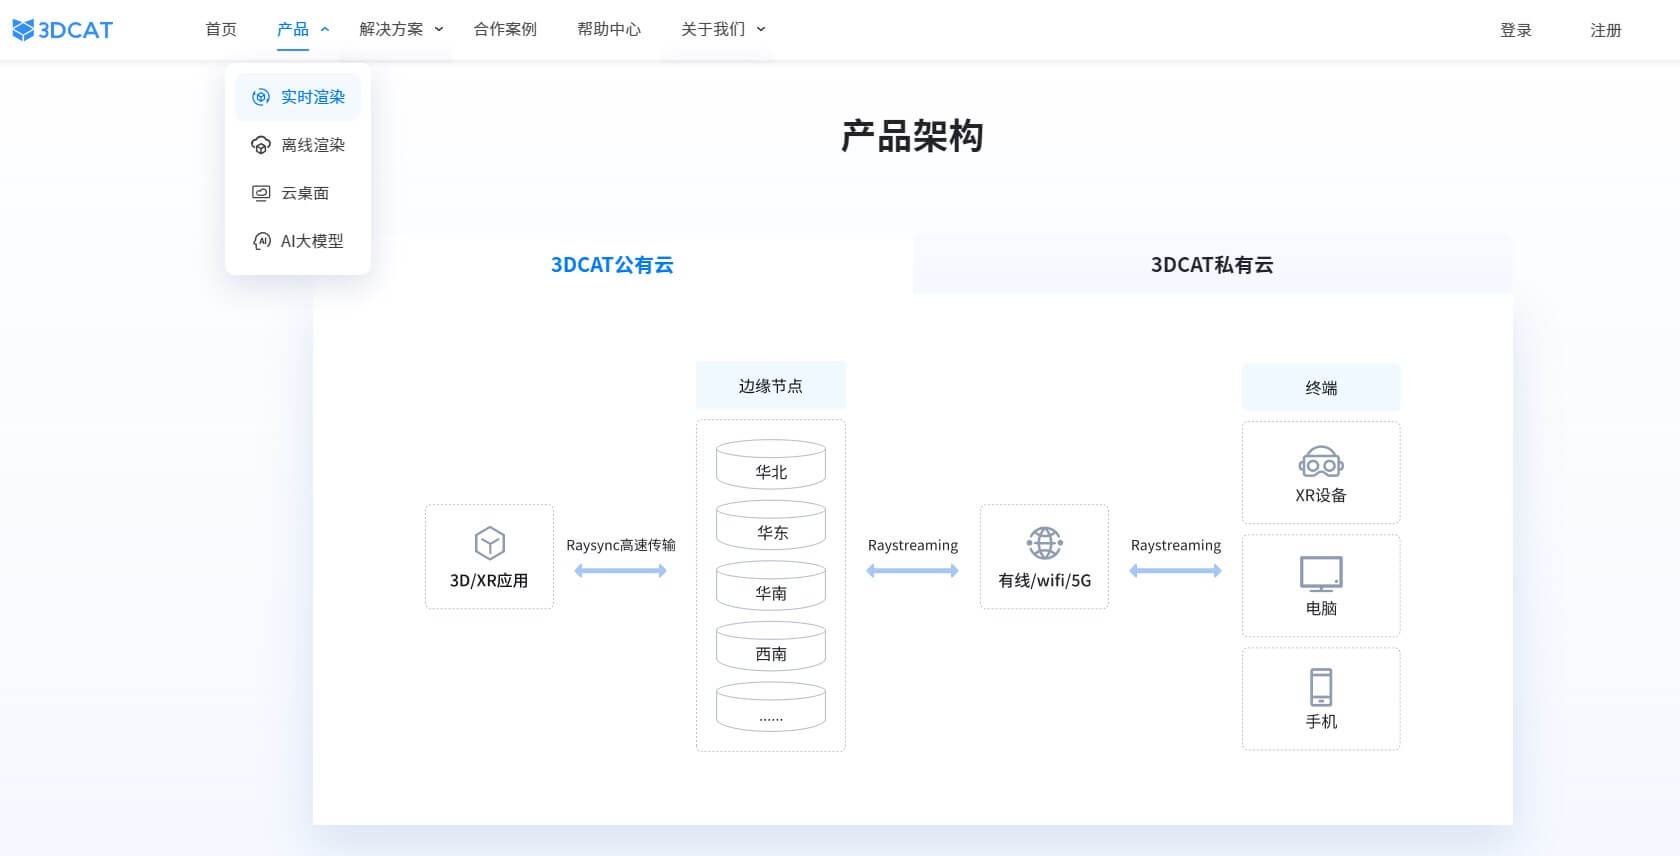Click the 3DCAT logo

click(x=62, y=30)
